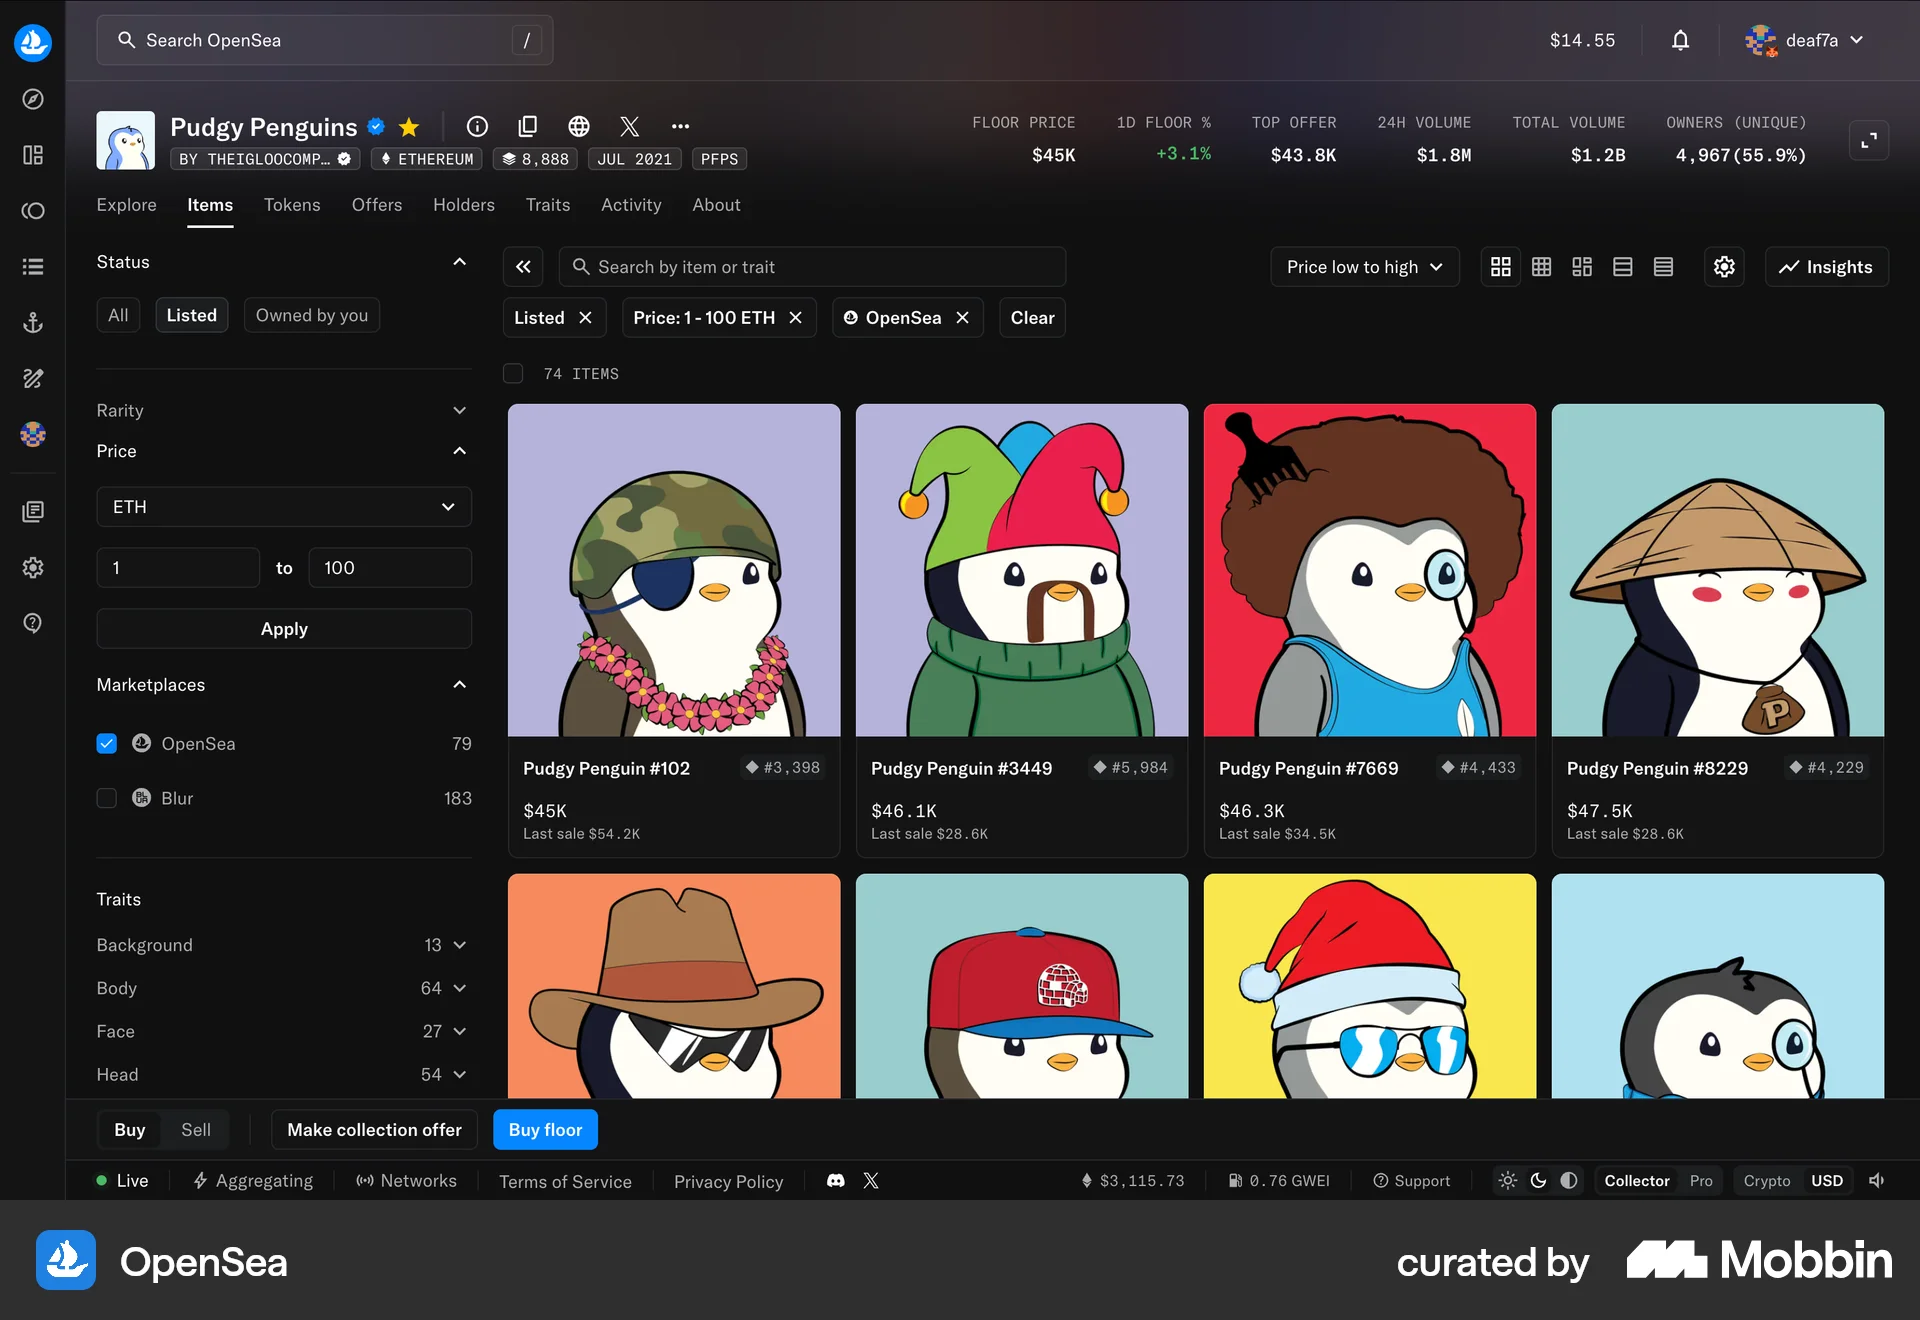Open Discord from the footer icon
1920x1320 pixels.
click(836, 1181)
